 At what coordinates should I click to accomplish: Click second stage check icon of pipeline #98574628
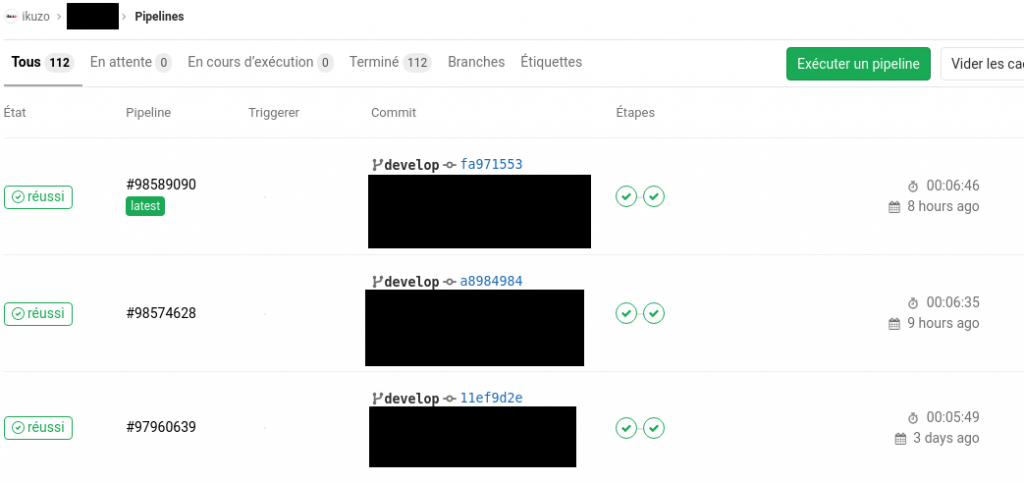point(654,313)
